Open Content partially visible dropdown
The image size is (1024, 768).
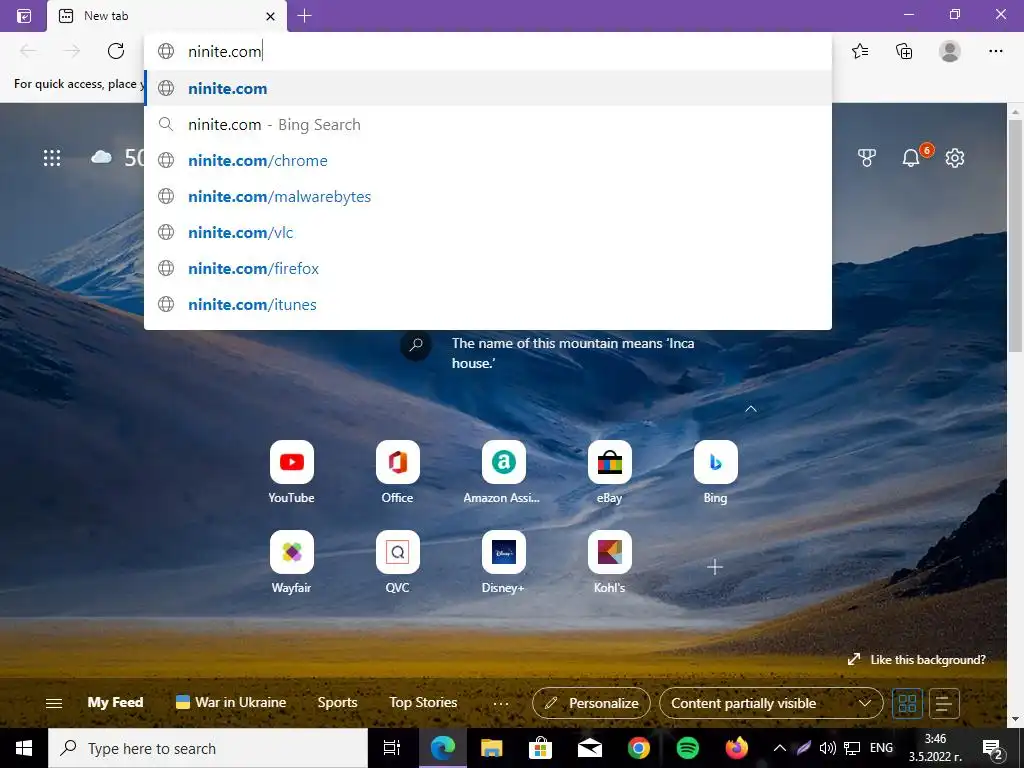point(771,703)
